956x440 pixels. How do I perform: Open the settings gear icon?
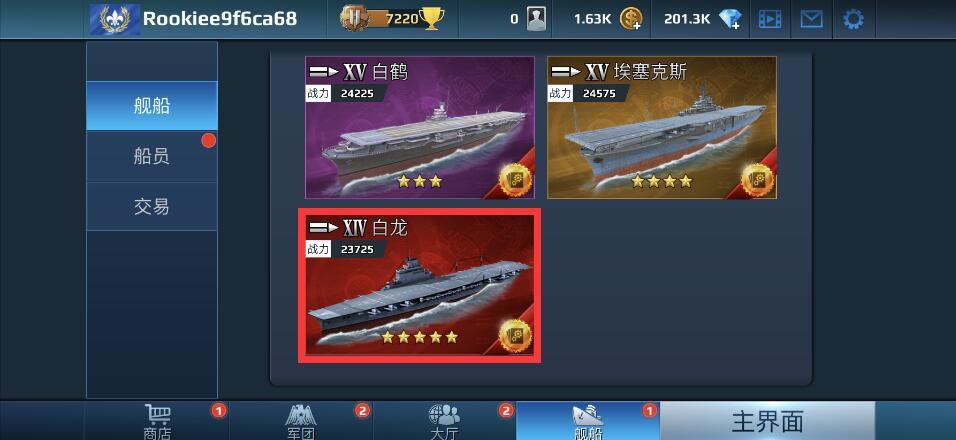(x=853, y=20)
